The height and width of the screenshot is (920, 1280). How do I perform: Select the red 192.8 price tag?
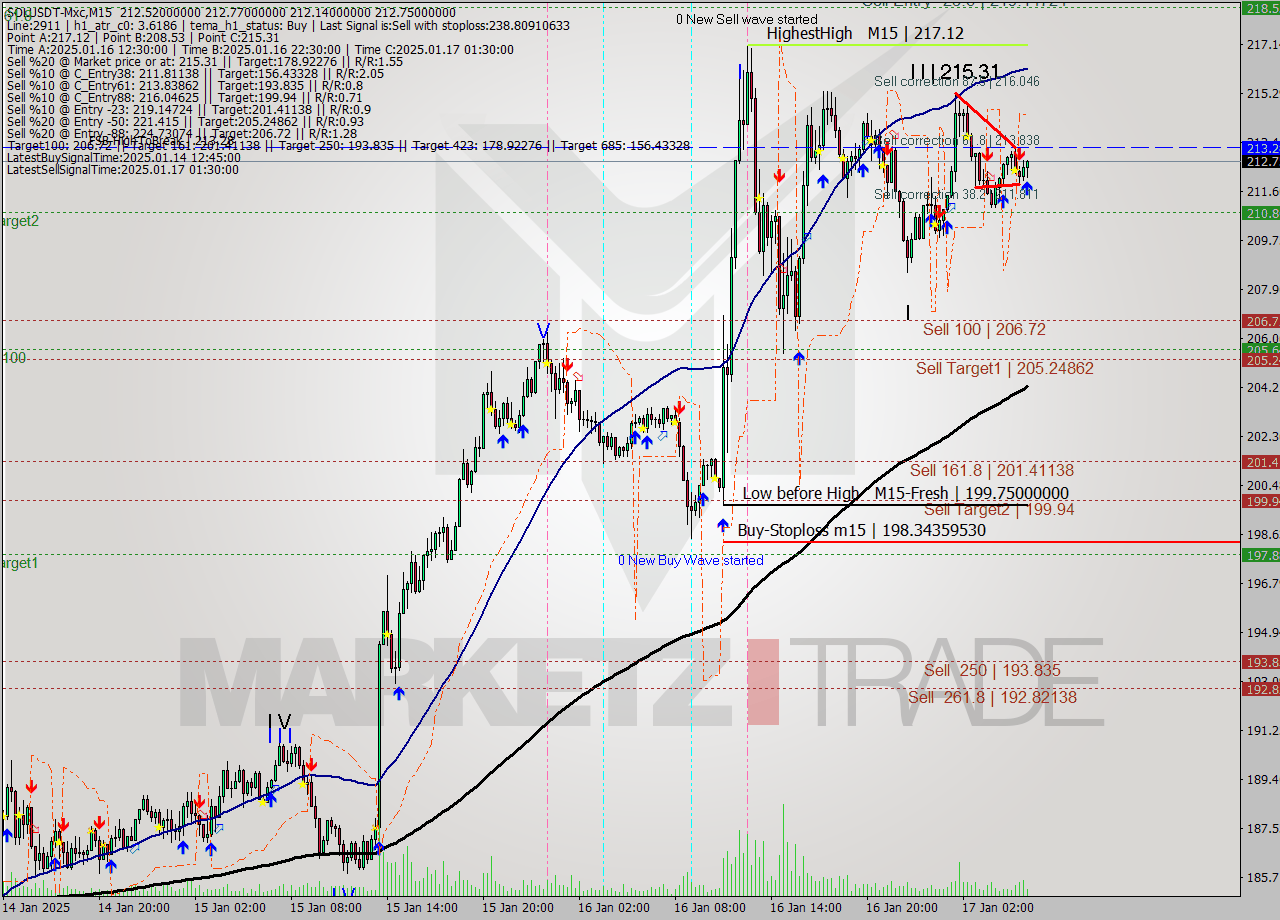(x=1261, y=689)
